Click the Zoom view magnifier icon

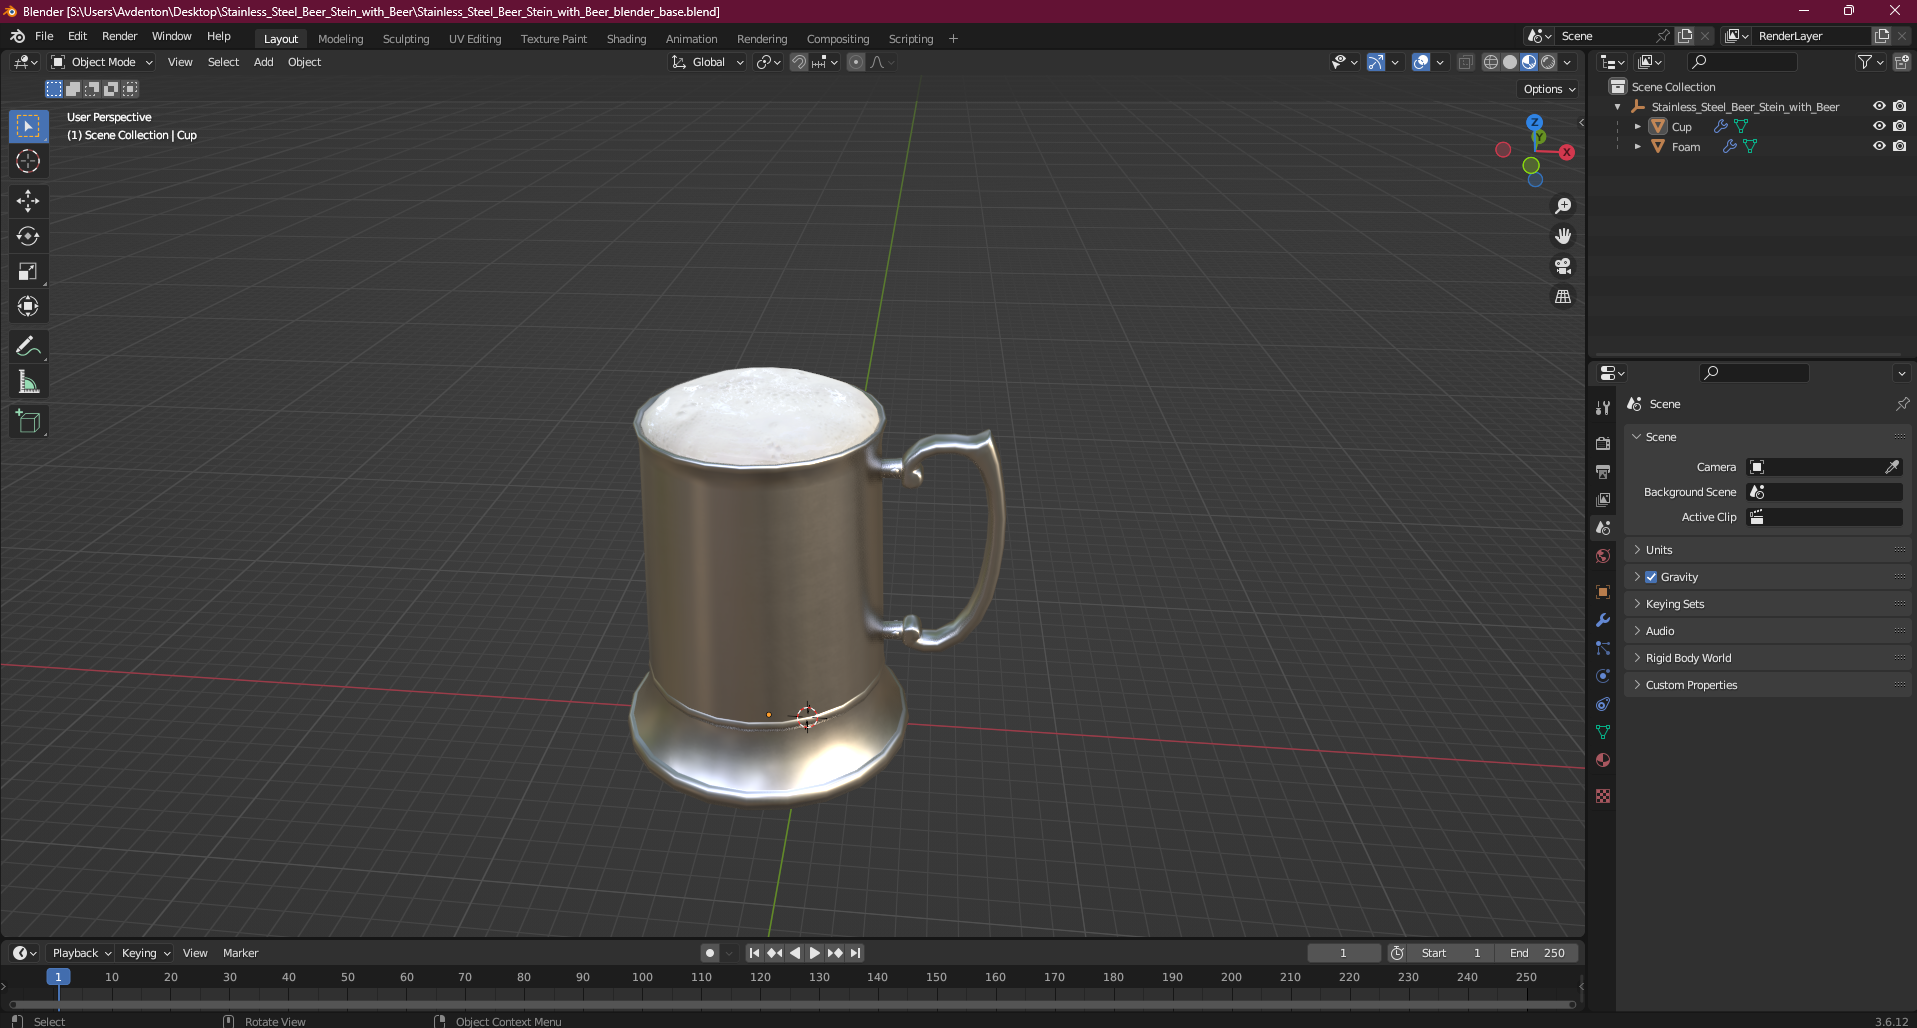[x=1563, y=206]
